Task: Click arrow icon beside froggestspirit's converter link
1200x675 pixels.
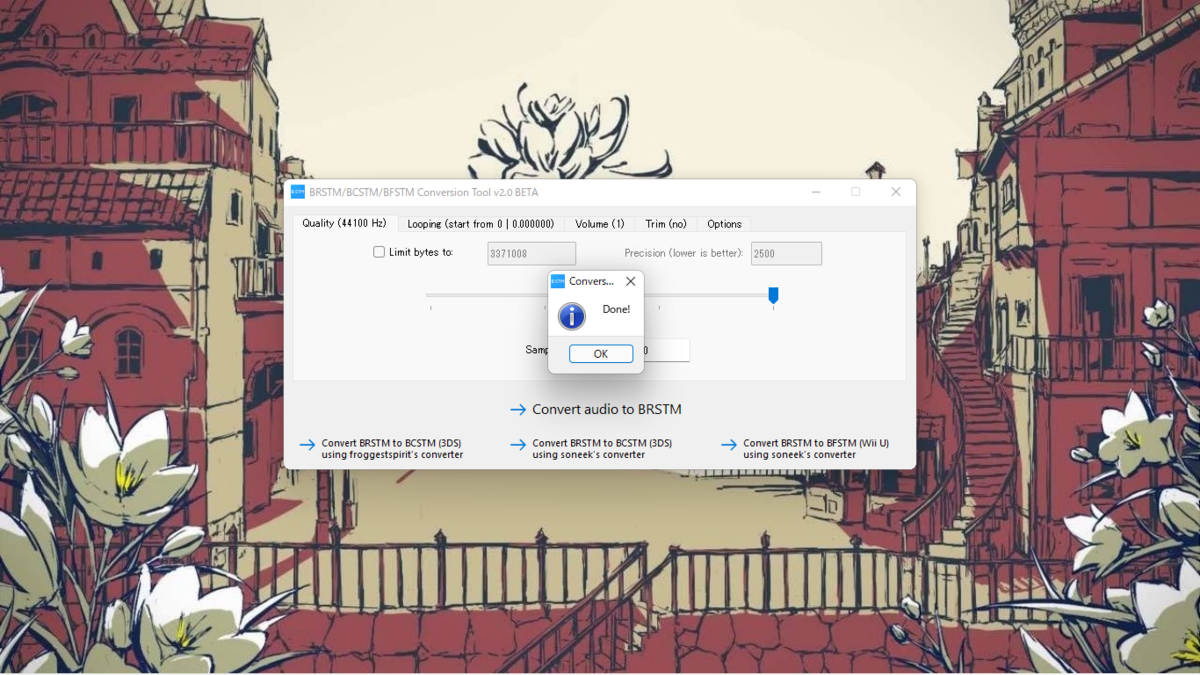Action: coord(307,445)
